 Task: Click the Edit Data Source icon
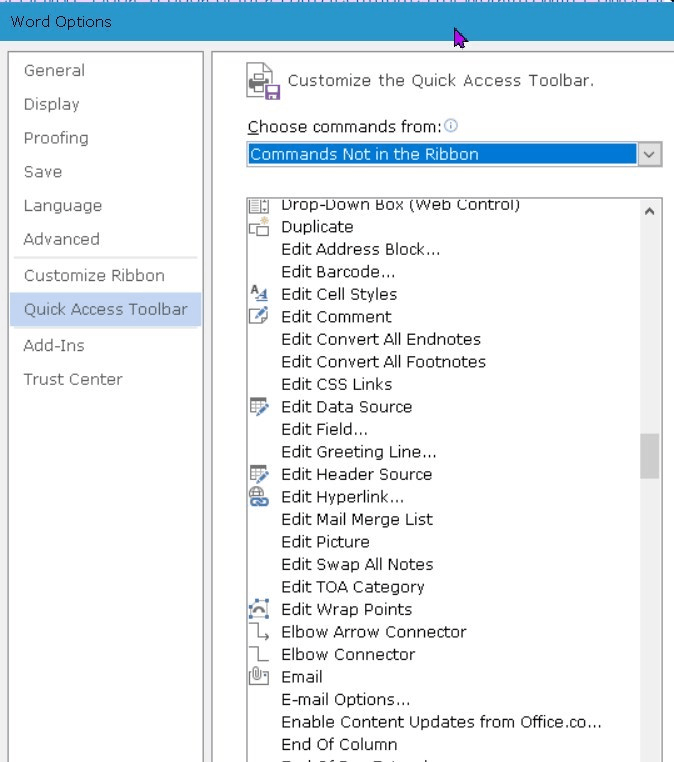click(259, 407)
